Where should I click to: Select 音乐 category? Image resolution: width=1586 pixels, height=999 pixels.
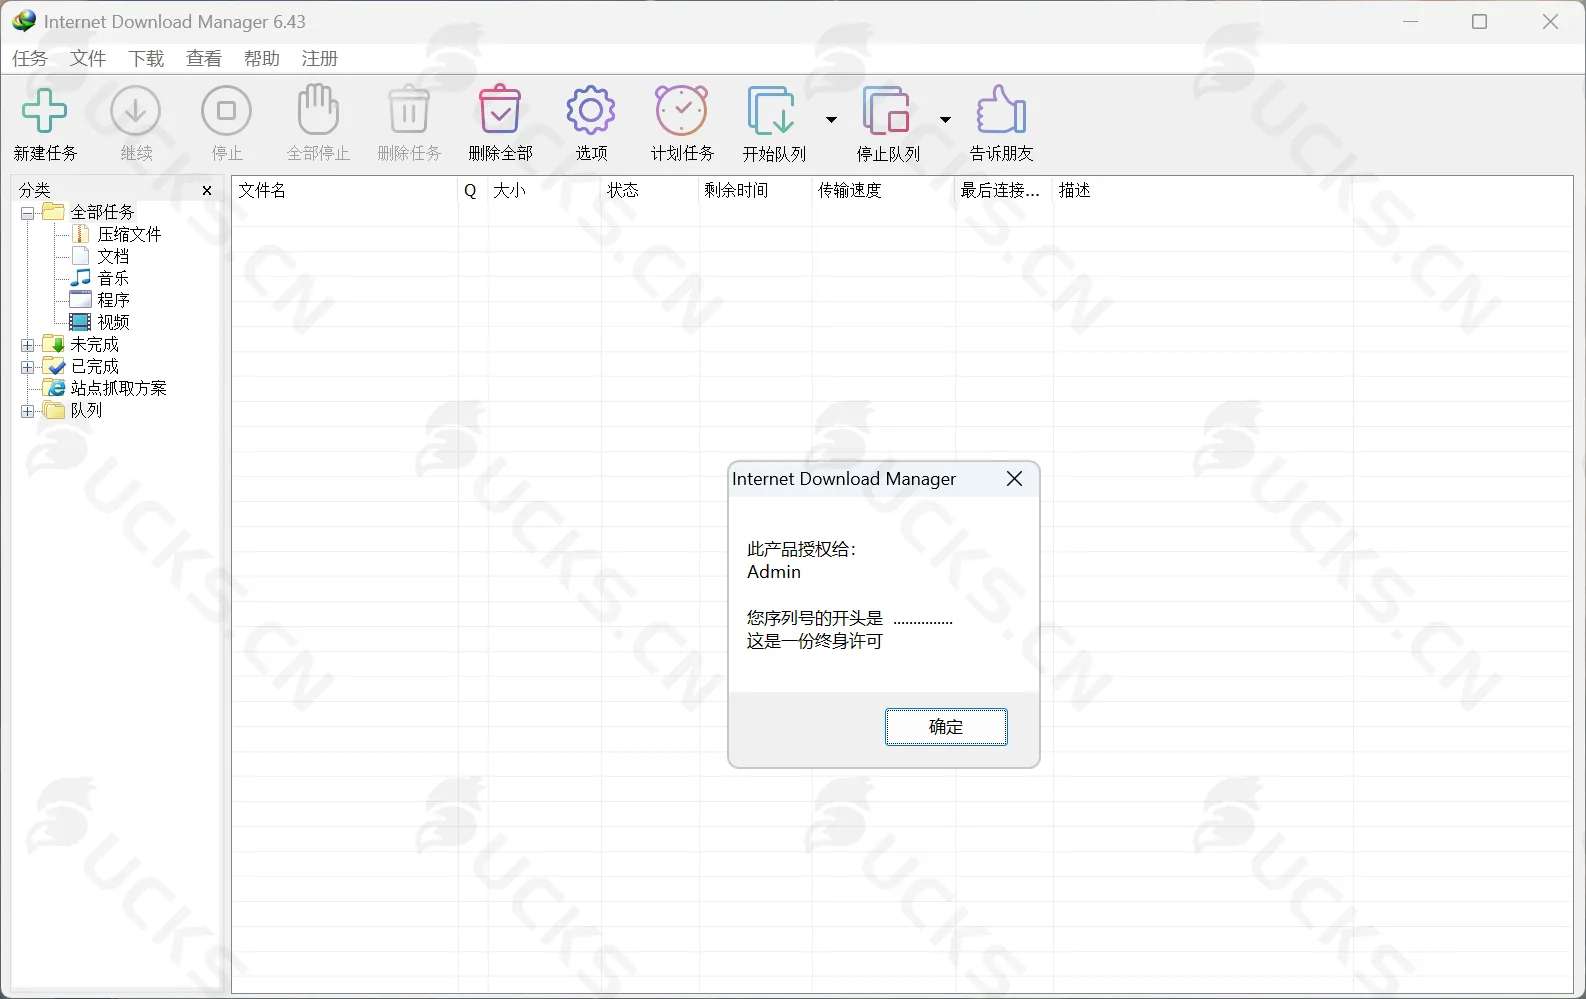tap(113, 278)
